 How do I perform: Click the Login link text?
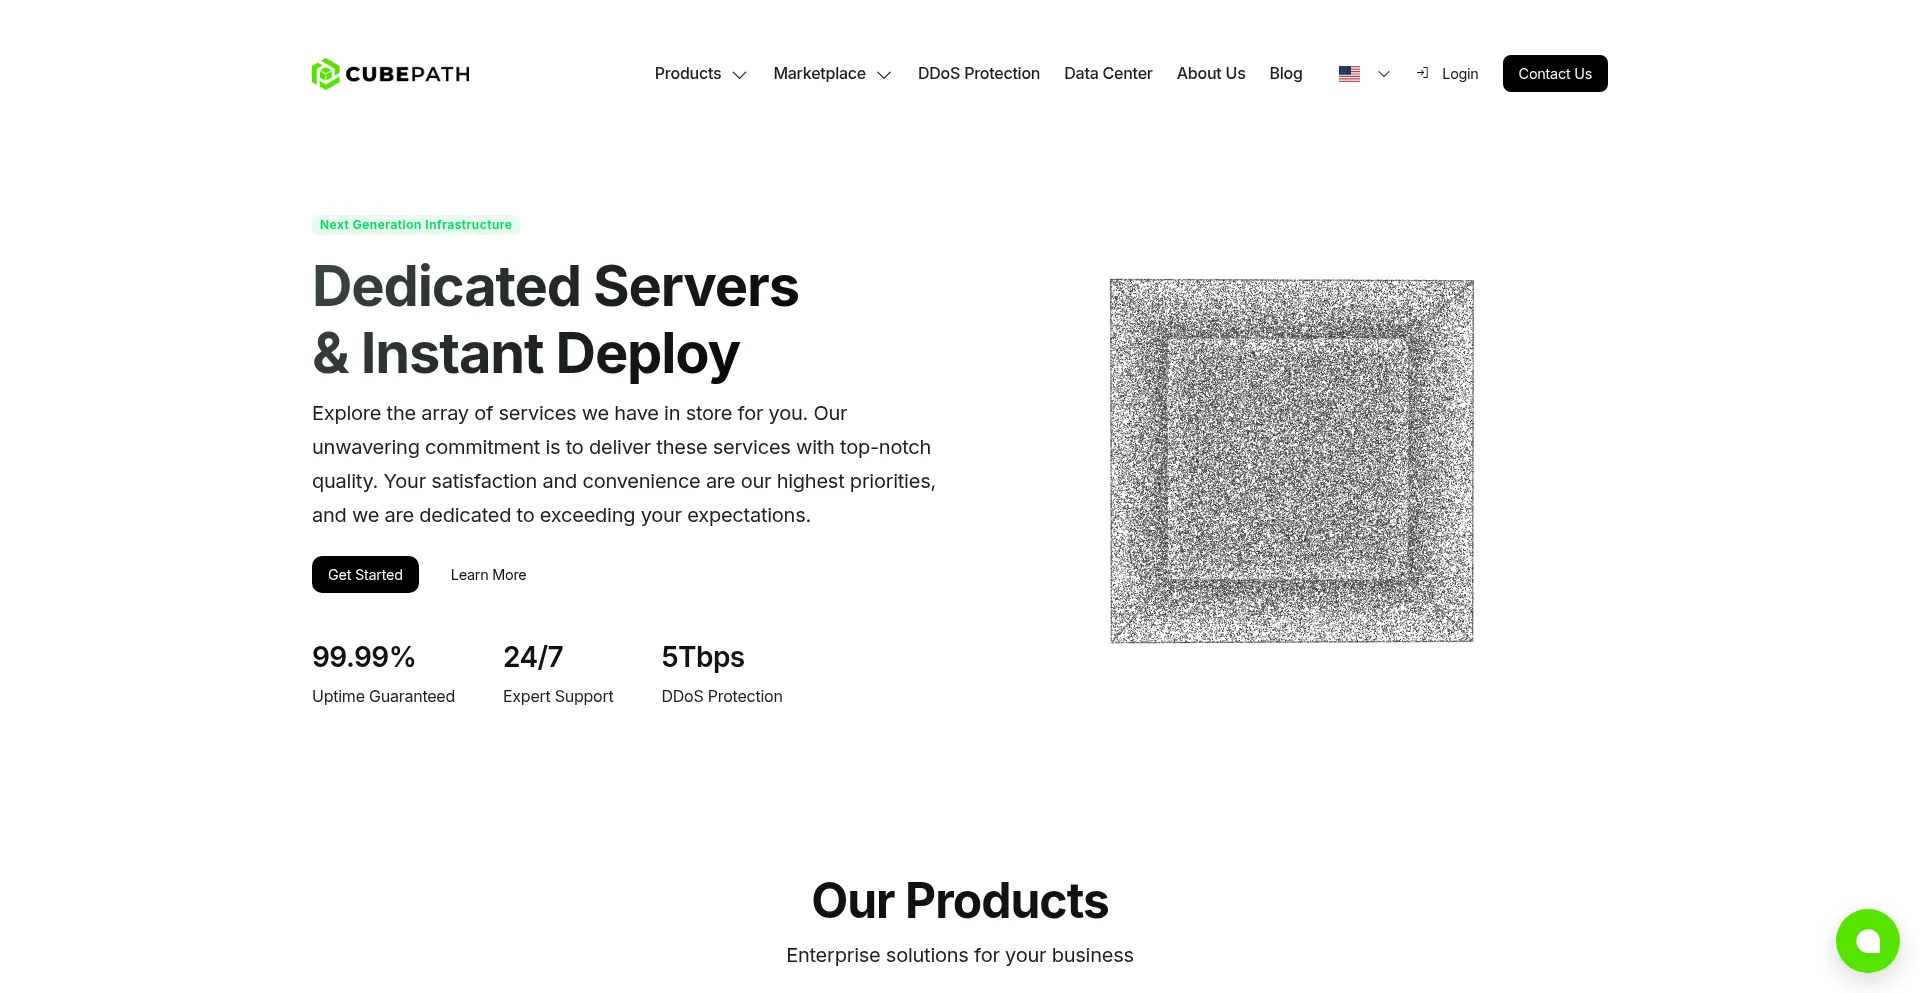click(1459, 74)
